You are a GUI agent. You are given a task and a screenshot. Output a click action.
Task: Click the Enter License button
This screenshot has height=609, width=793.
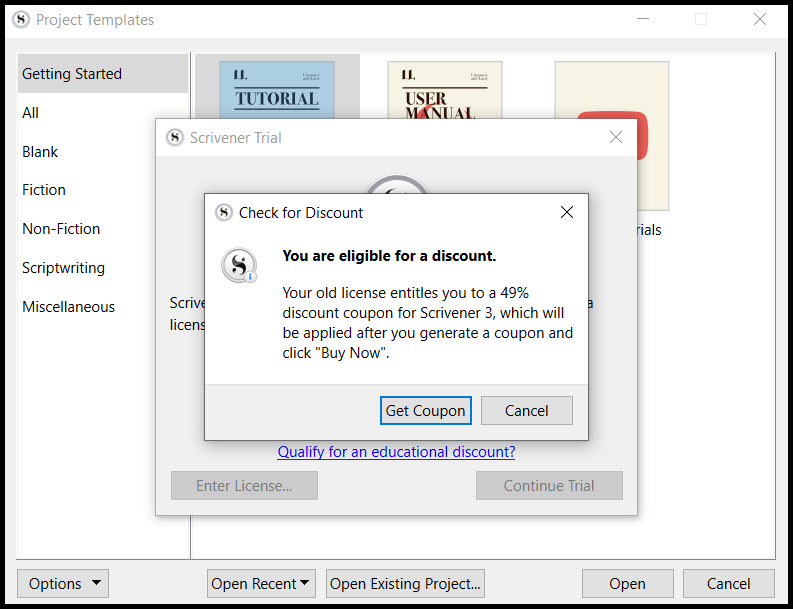click(244, 486)
